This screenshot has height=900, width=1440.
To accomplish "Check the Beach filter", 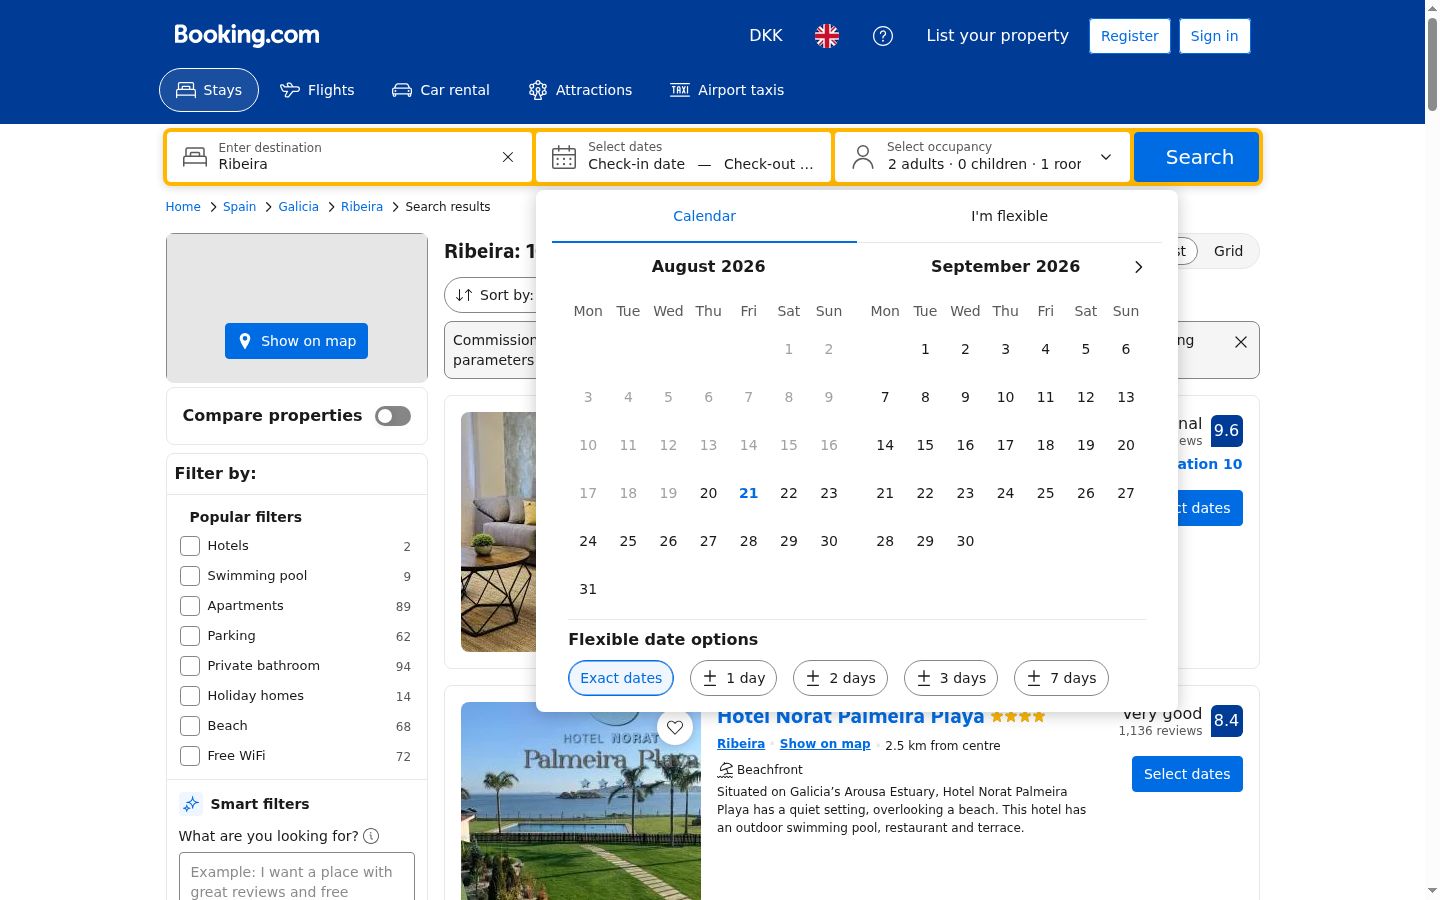I will pos(190,726).
